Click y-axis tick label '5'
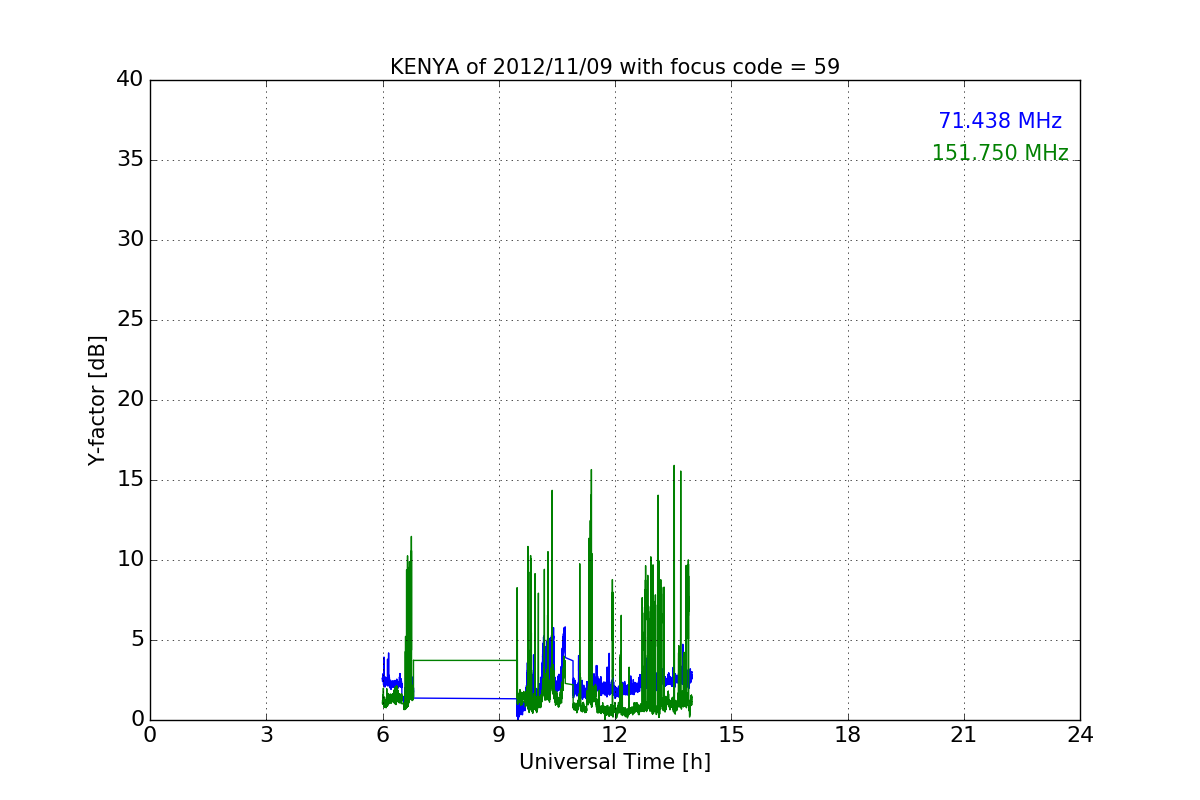The width and height of the screenshot is (1200, 800). point(136,640)
